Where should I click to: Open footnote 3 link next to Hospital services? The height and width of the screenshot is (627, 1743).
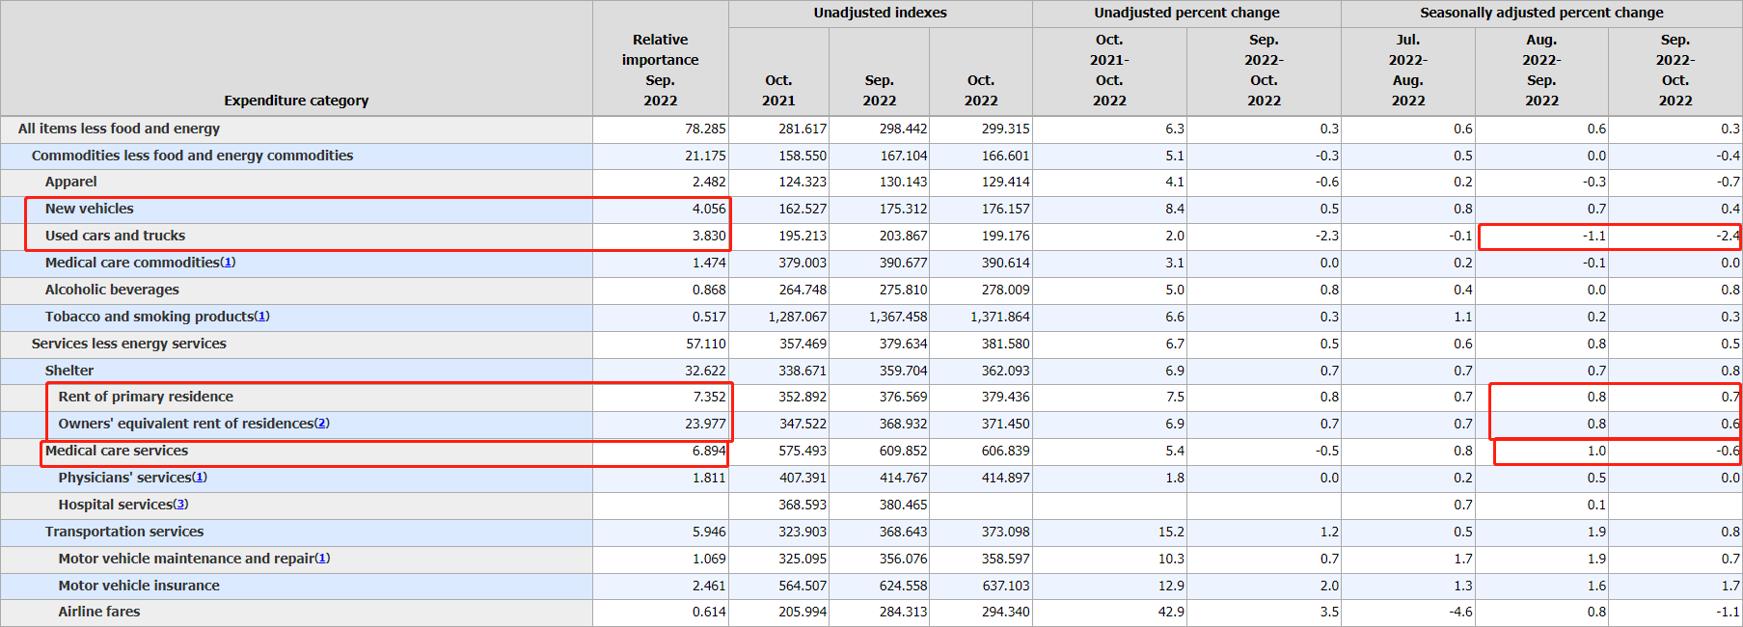pyautogui.click(x=181, y=505)
